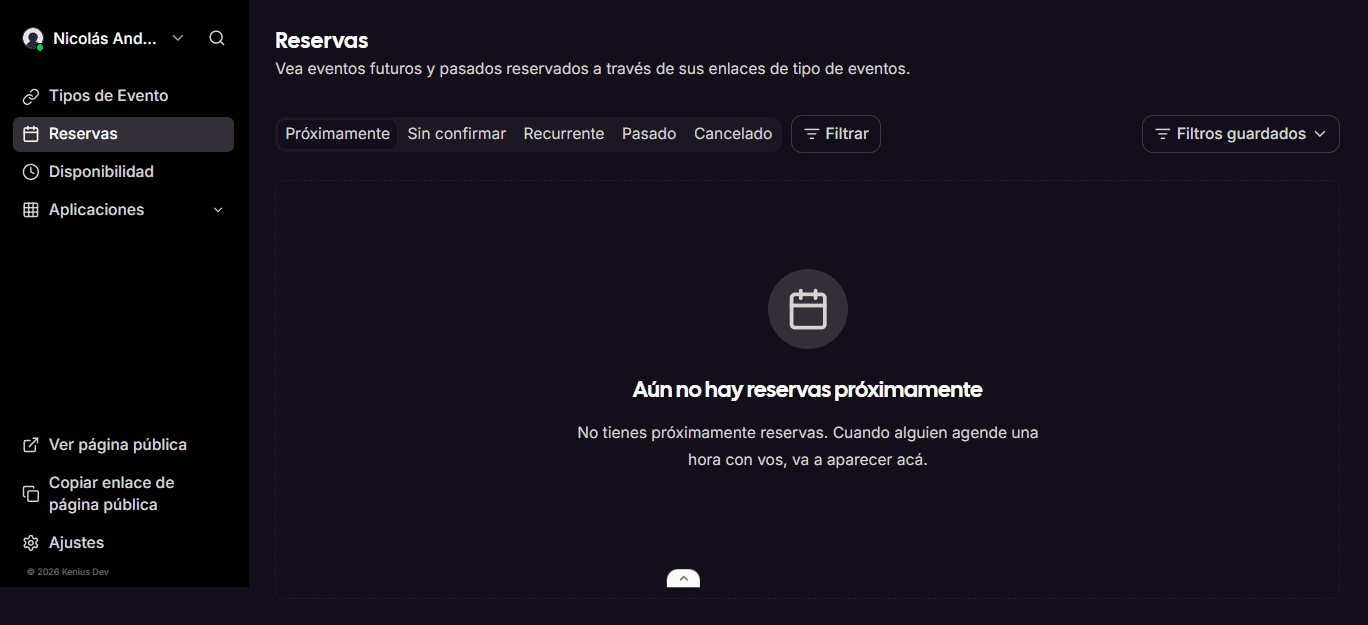Click the gear icon of Ajustes
The width and height of the screenshot is (1368, 625).
(x=31, y=543)
